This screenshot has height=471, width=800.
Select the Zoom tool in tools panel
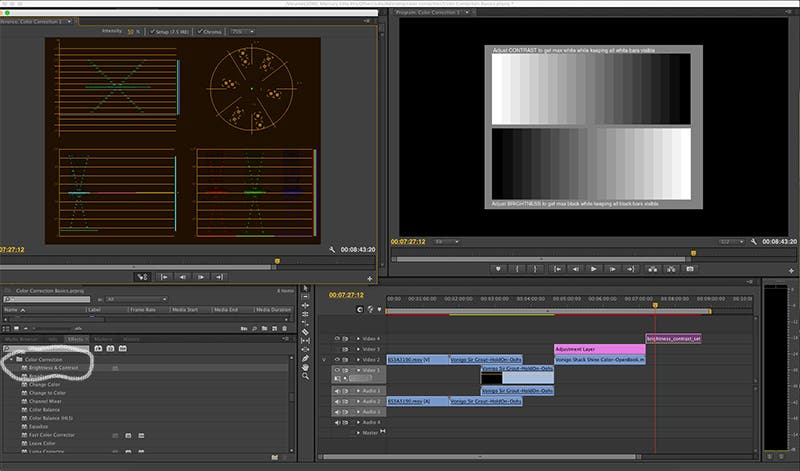(x=305, y=376)
